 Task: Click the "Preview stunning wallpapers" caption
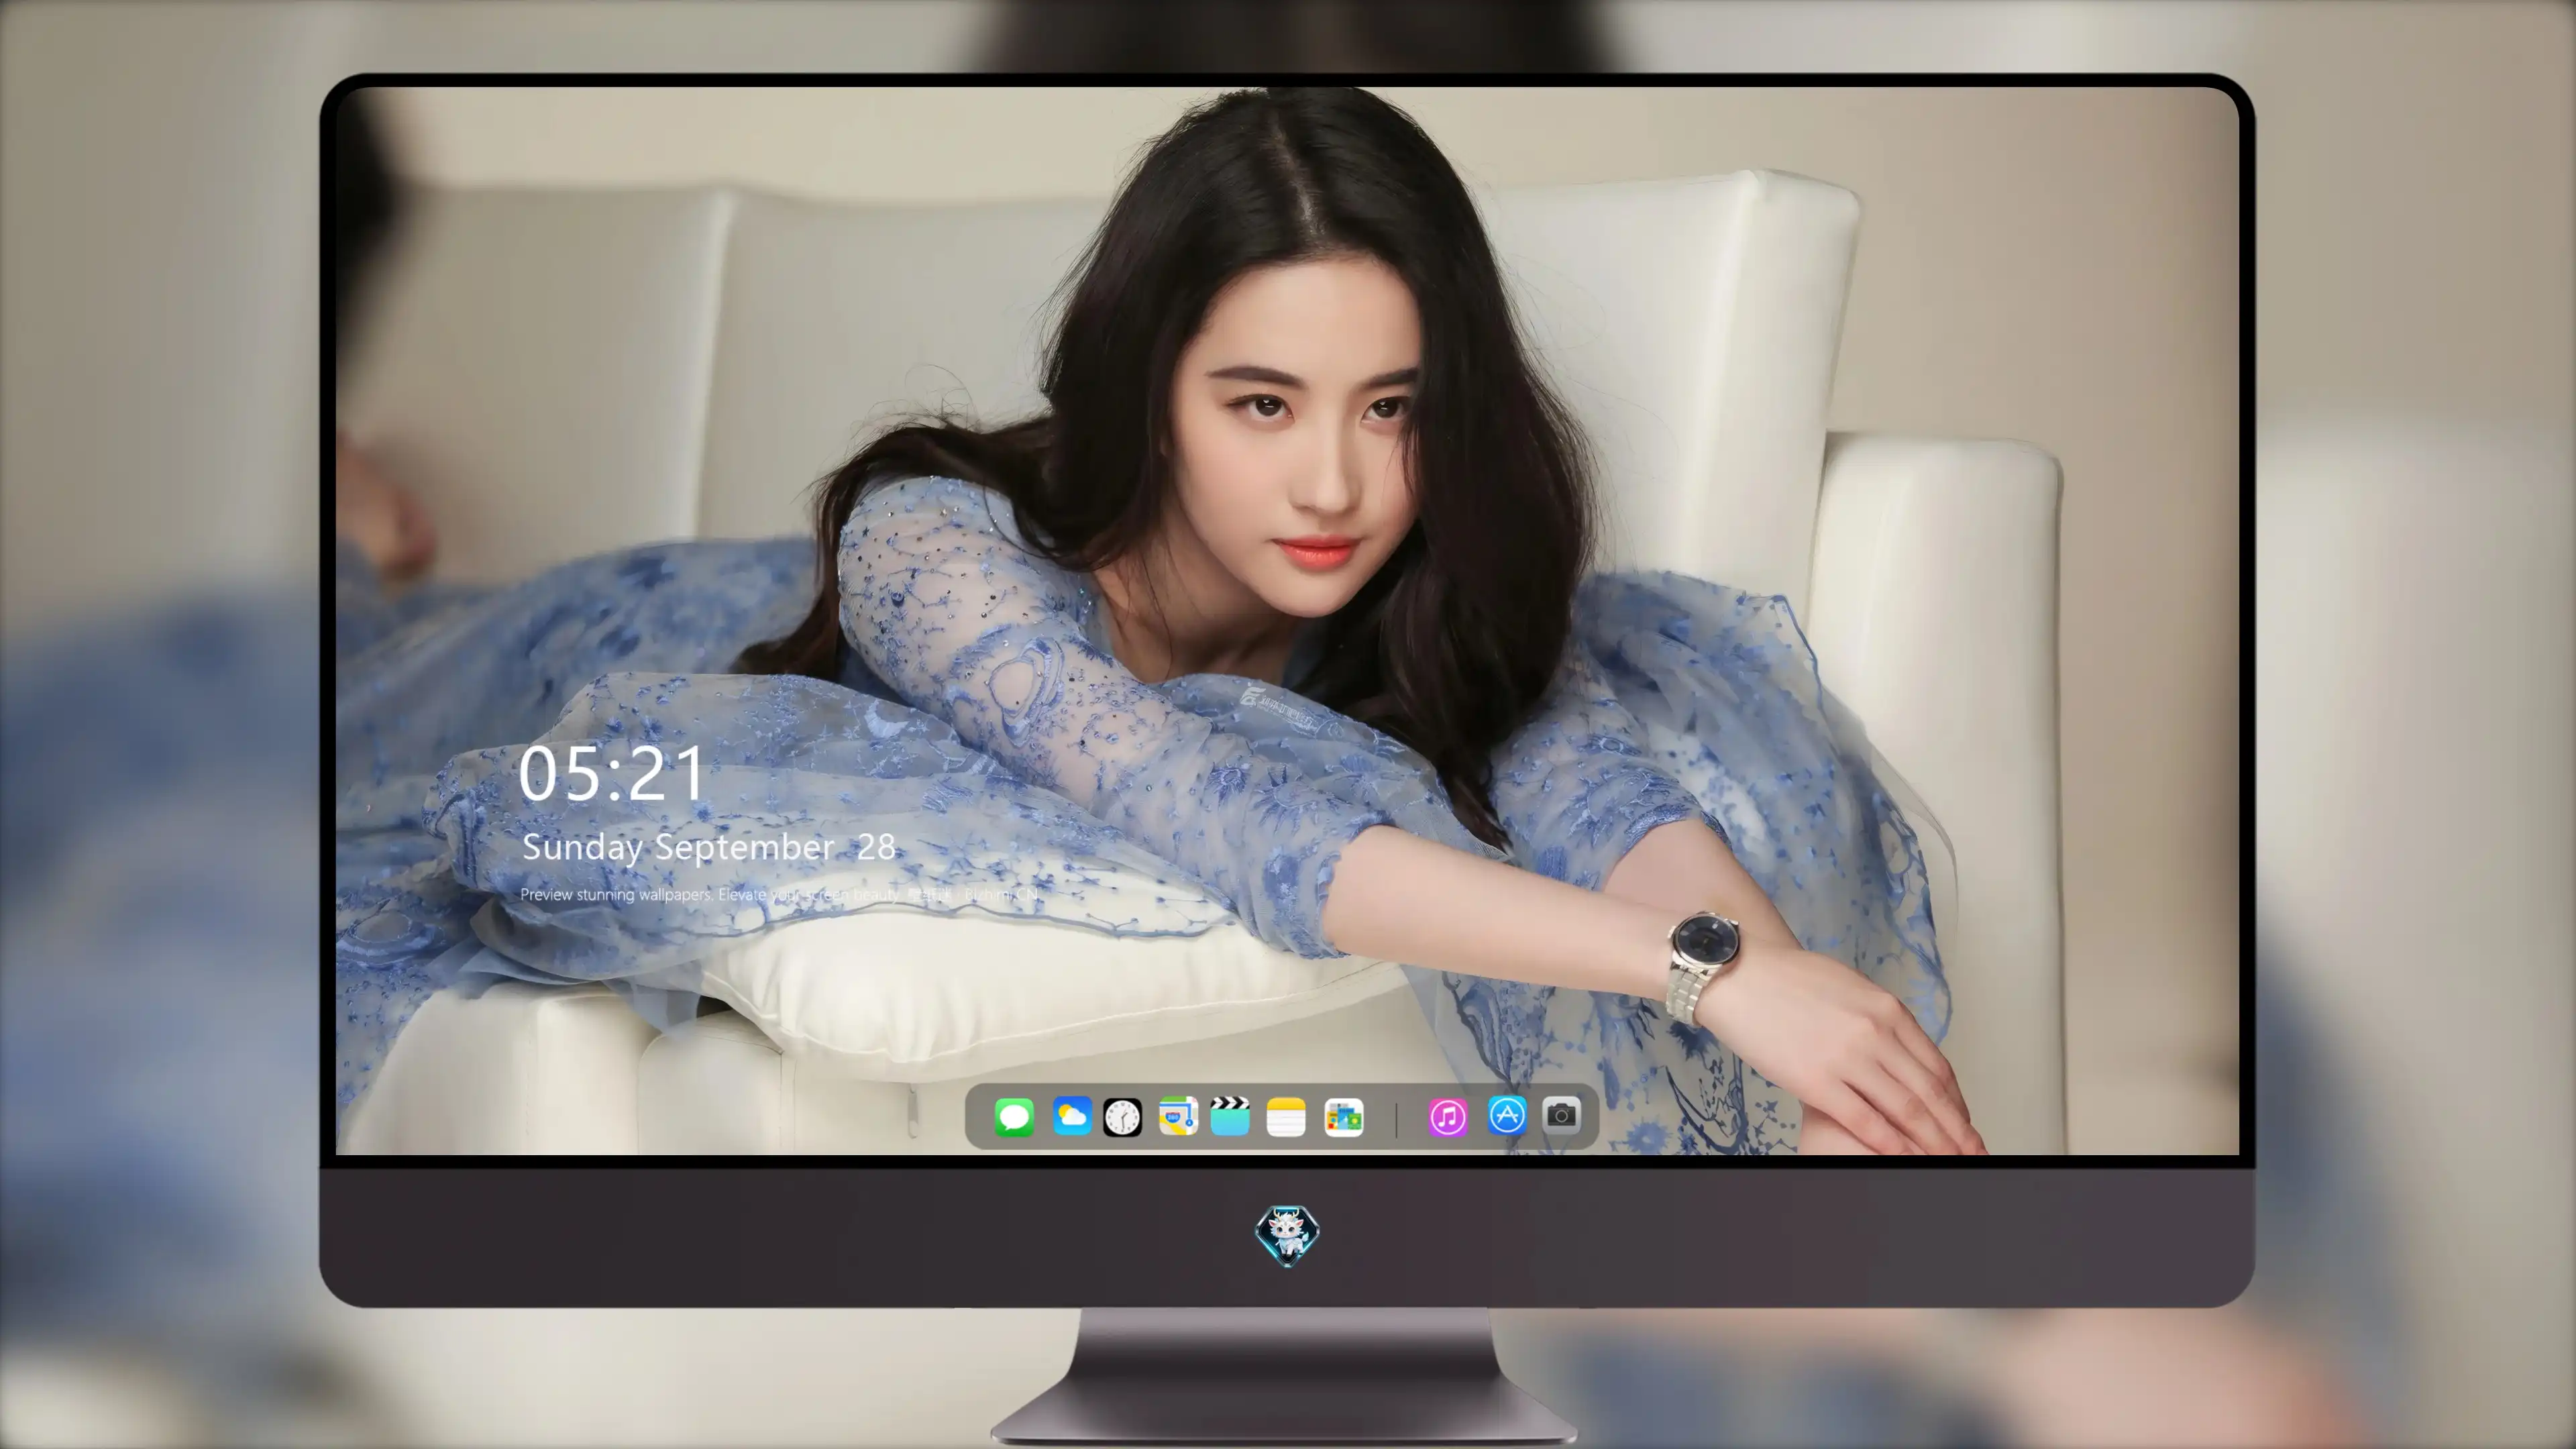tap(779, 894)
